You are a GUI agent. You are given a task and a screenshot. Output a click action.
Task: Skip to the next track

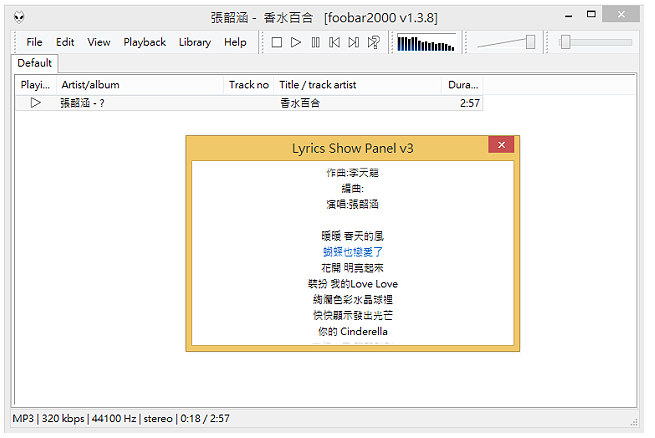coord(353,42)
